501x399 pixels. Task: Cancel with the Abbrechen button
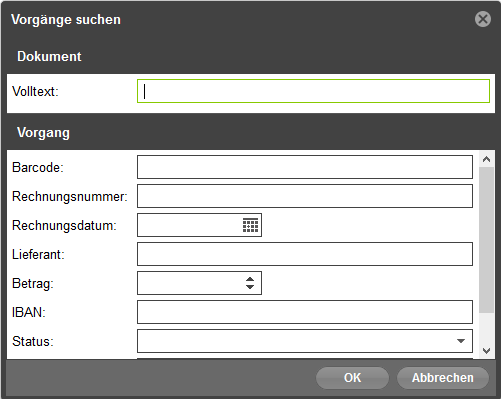[x=443, y=378]
